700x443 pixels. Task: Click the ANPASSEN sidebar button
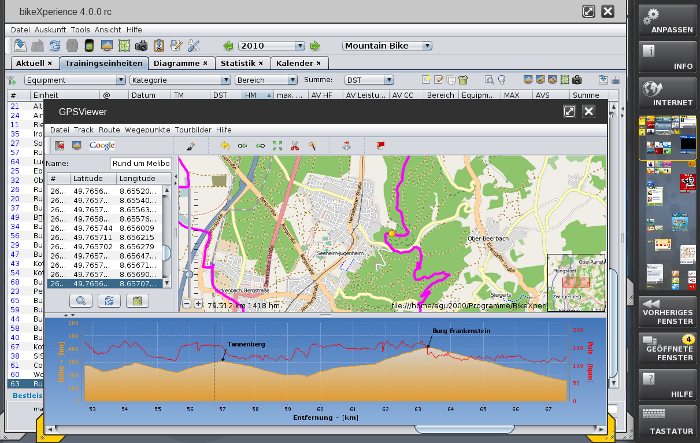point(667,21)
